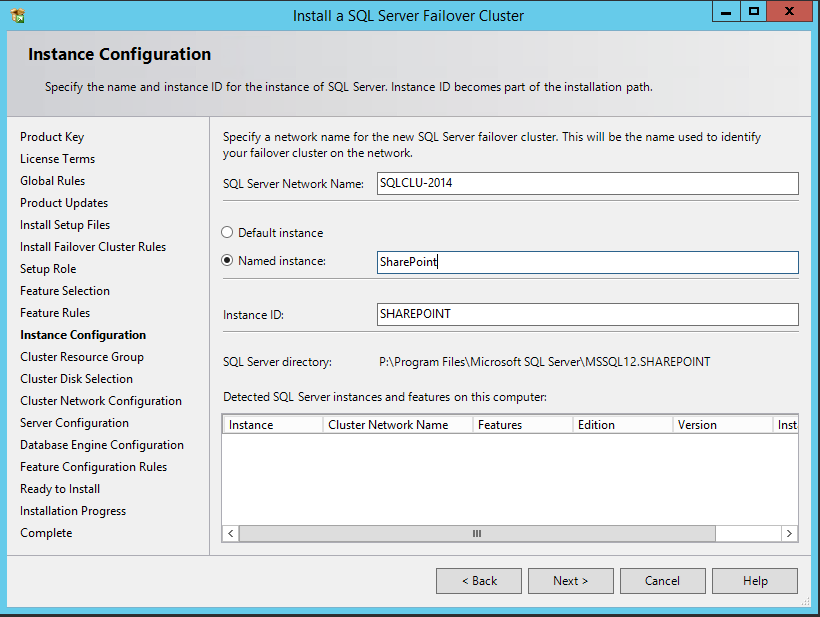Select the Cluster Network Configuration step
820x617 pixels.
tap(101, 401)
